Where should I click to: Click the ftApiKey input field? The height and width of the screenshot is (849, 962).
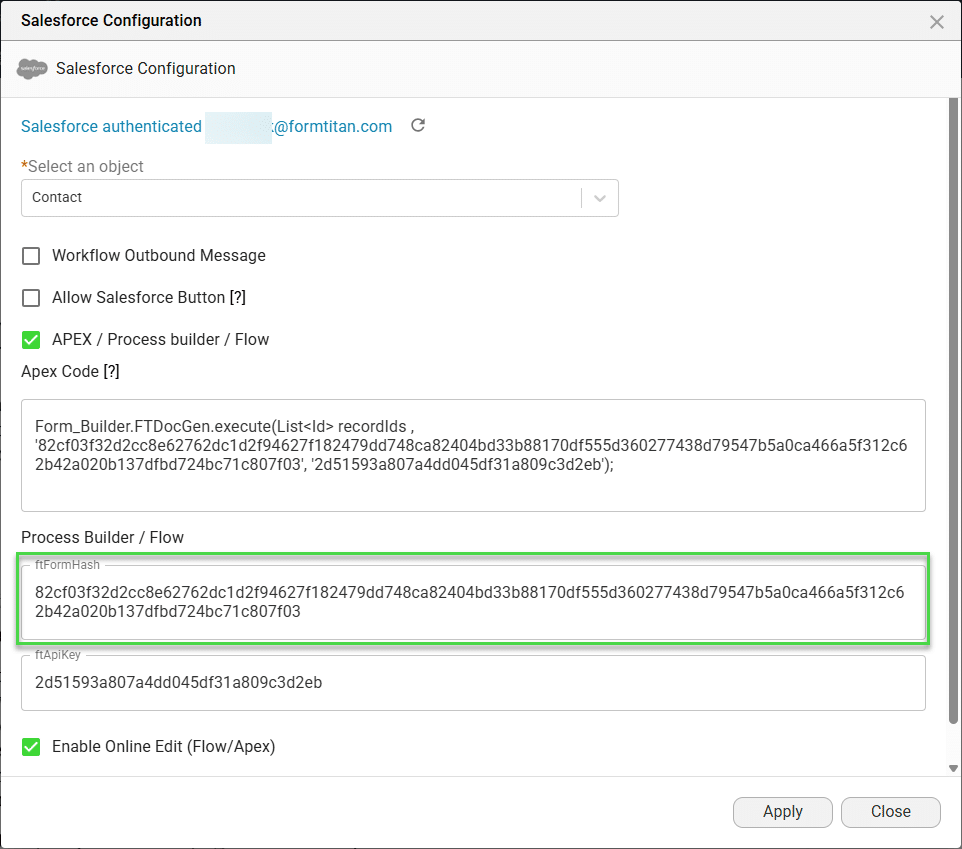(x=472, y=683)
